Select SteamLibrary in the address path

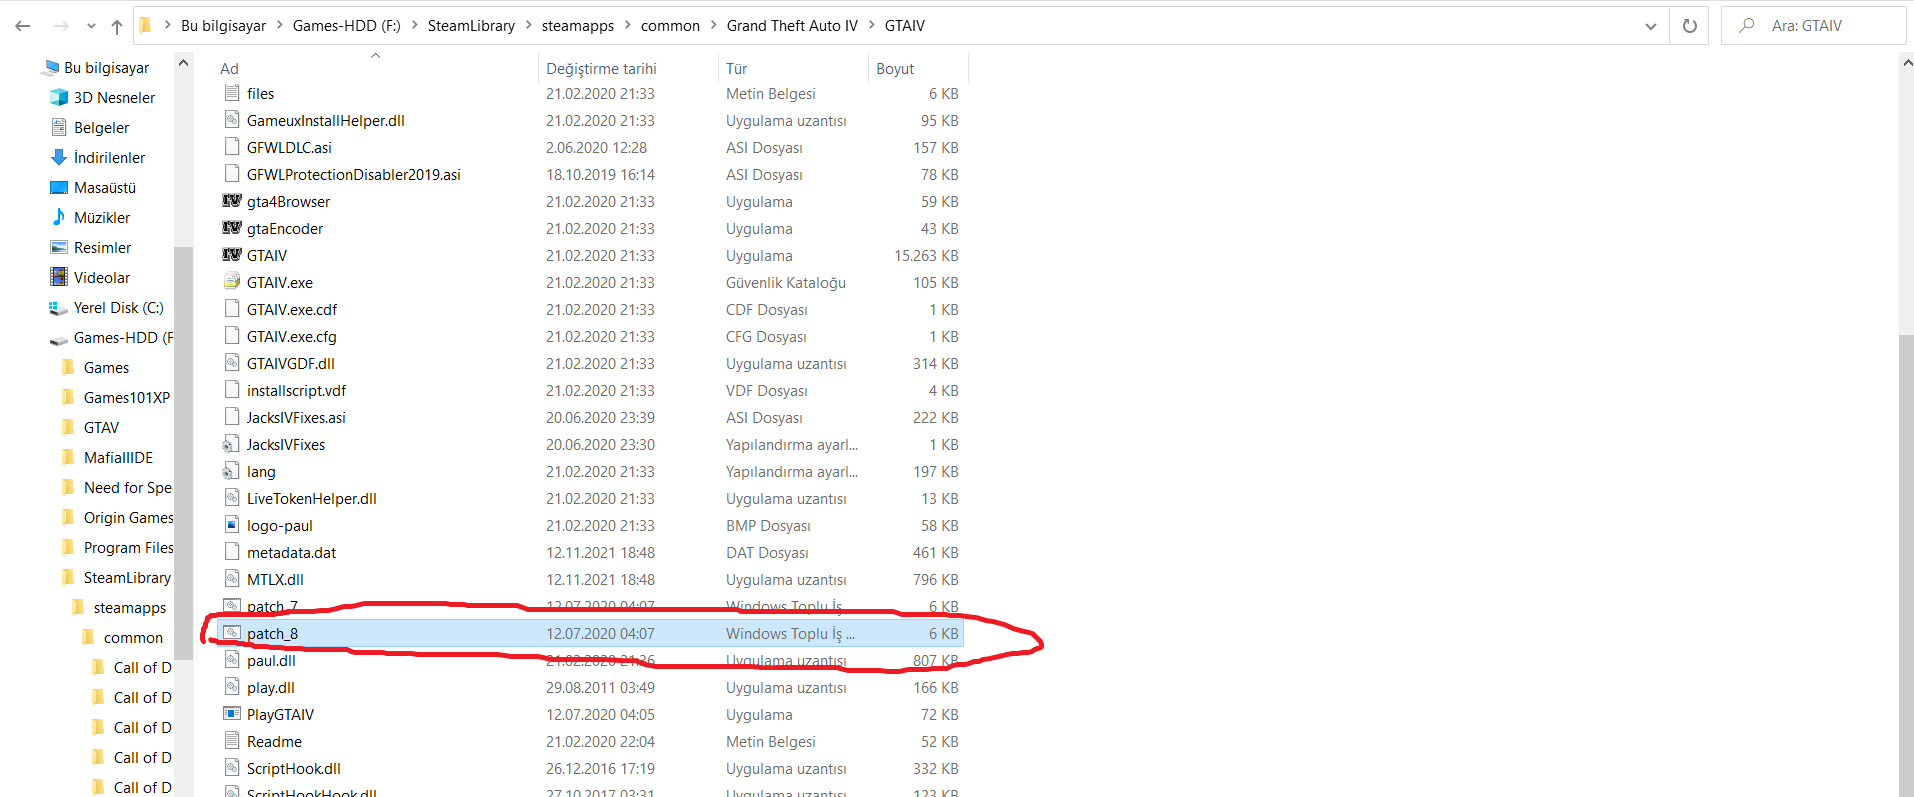tap(471, 26)
